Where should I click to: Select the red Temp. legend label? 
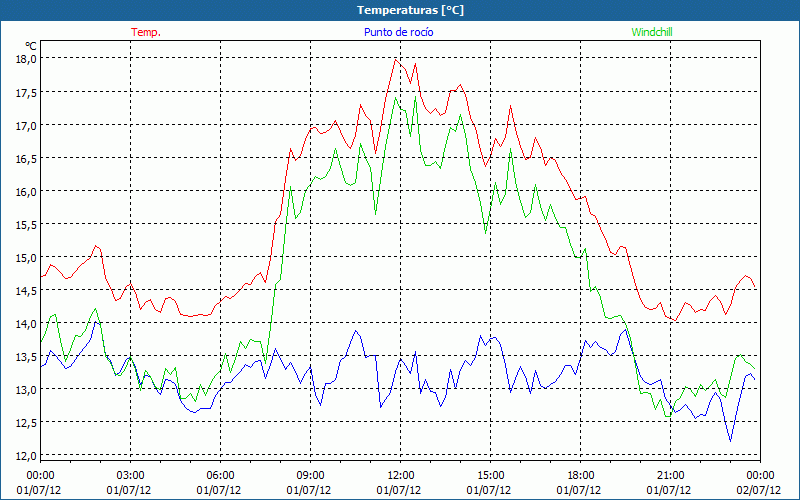click(x=146, y=32)
